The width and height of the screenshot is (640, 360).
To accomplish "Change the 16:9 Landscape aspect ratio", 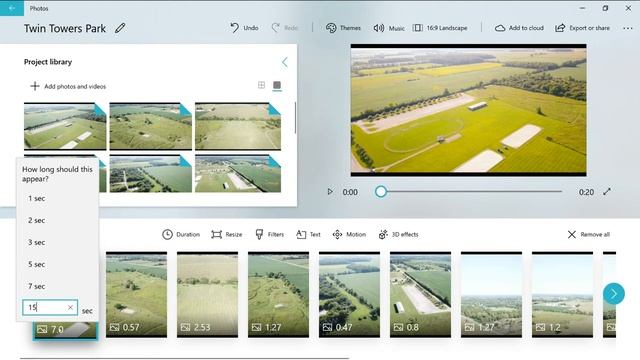I will (x=440, y=28).
